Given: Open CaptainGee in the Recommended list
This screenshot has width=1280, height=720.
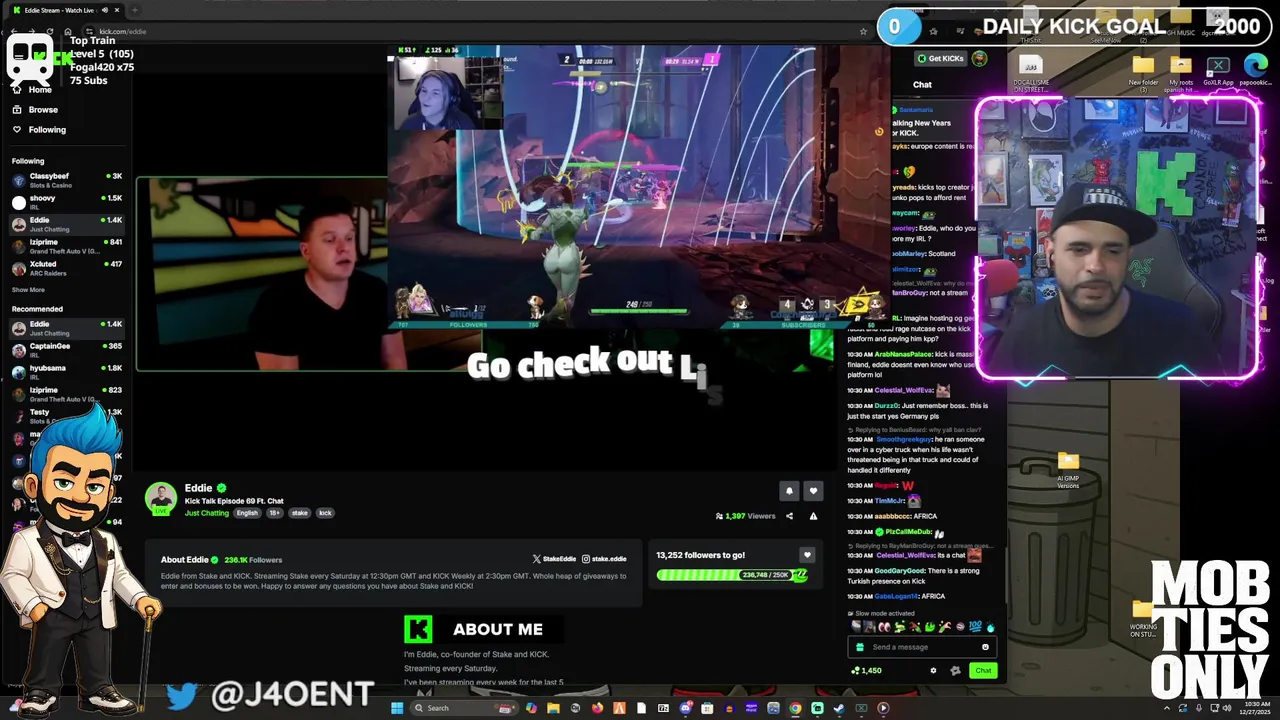Looking at the screenshot, I should coord(66,349).
